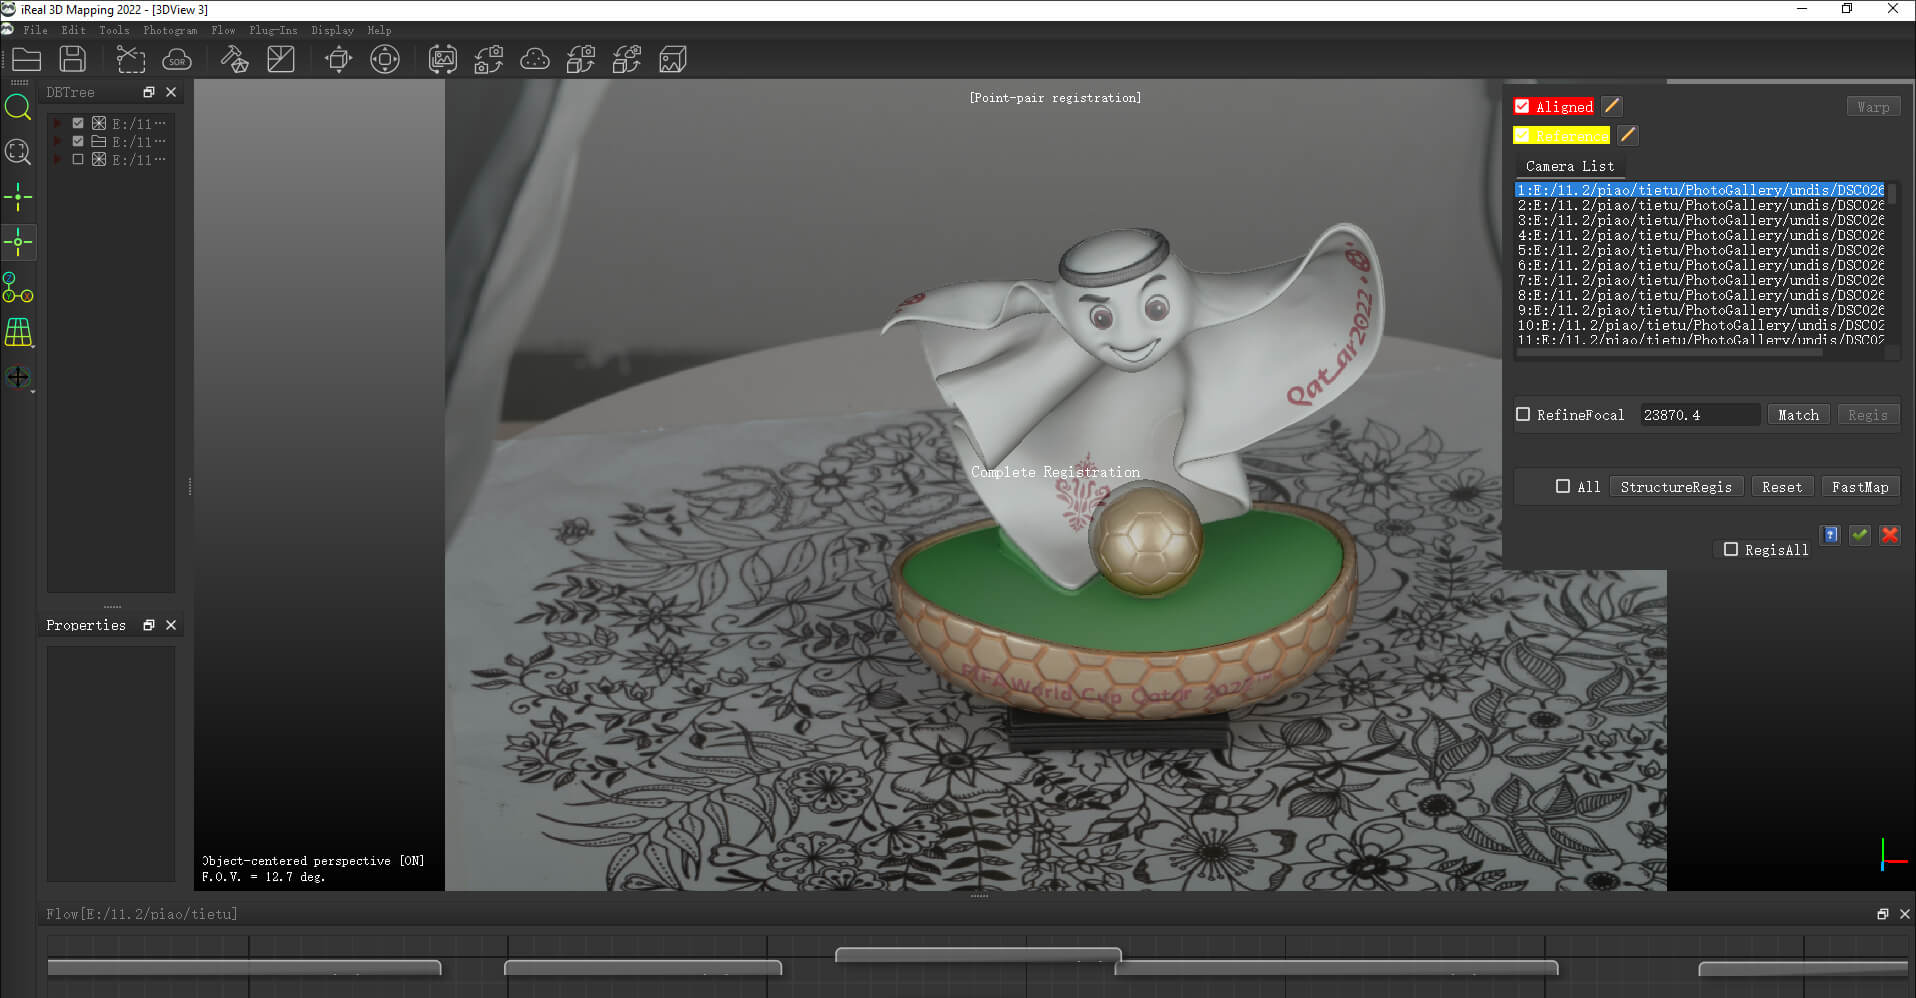Image resolution: width=1916 pixels, height=998 pixels.
Task: Open the Display menu
Action: (x=332, y=30)
